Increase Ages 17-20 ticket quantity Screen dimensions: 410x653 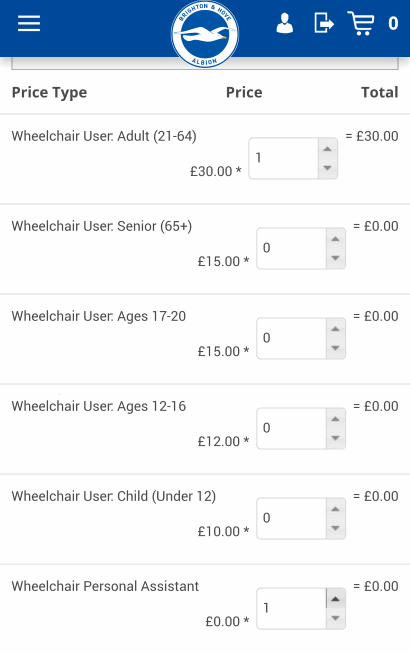coord(335,329)
